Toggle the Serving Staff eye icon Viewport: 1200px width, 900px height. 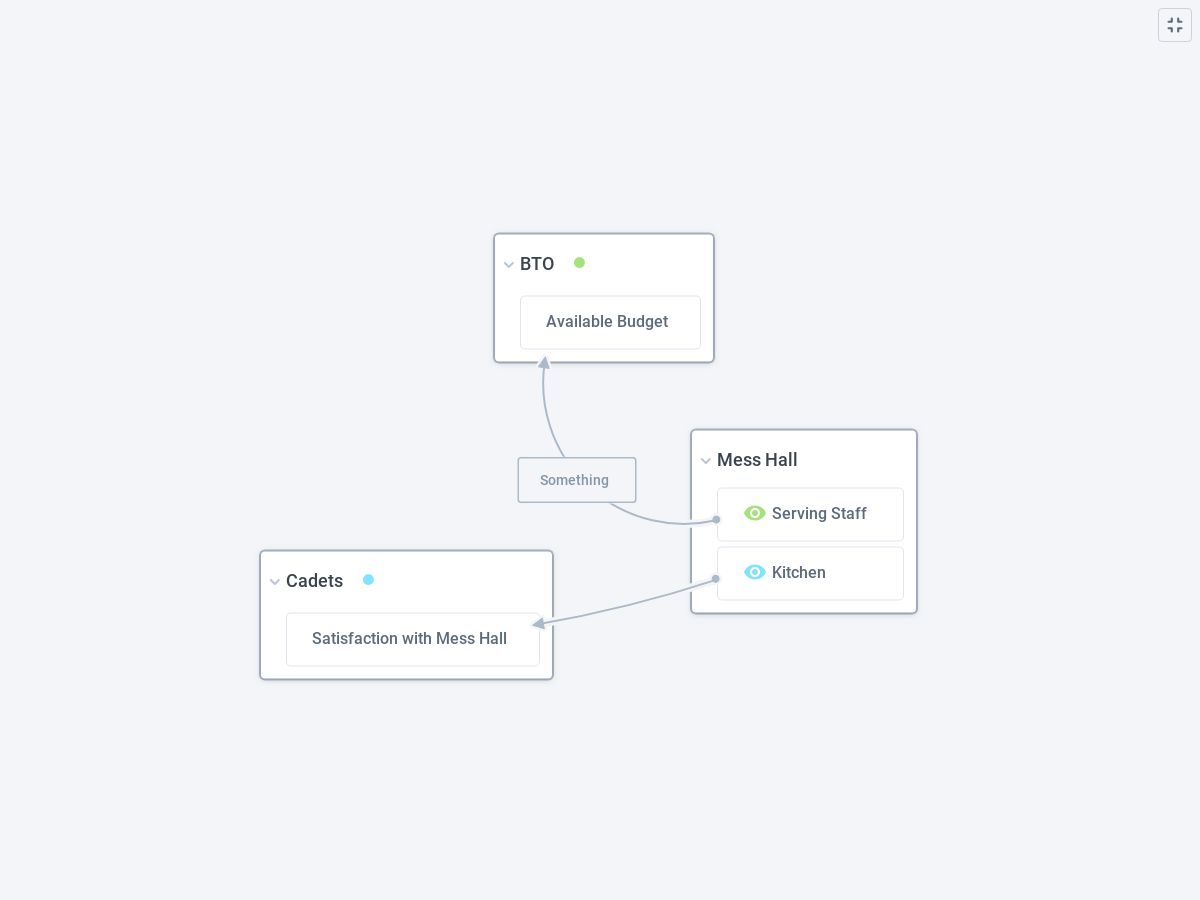click(x=755, y=513)
